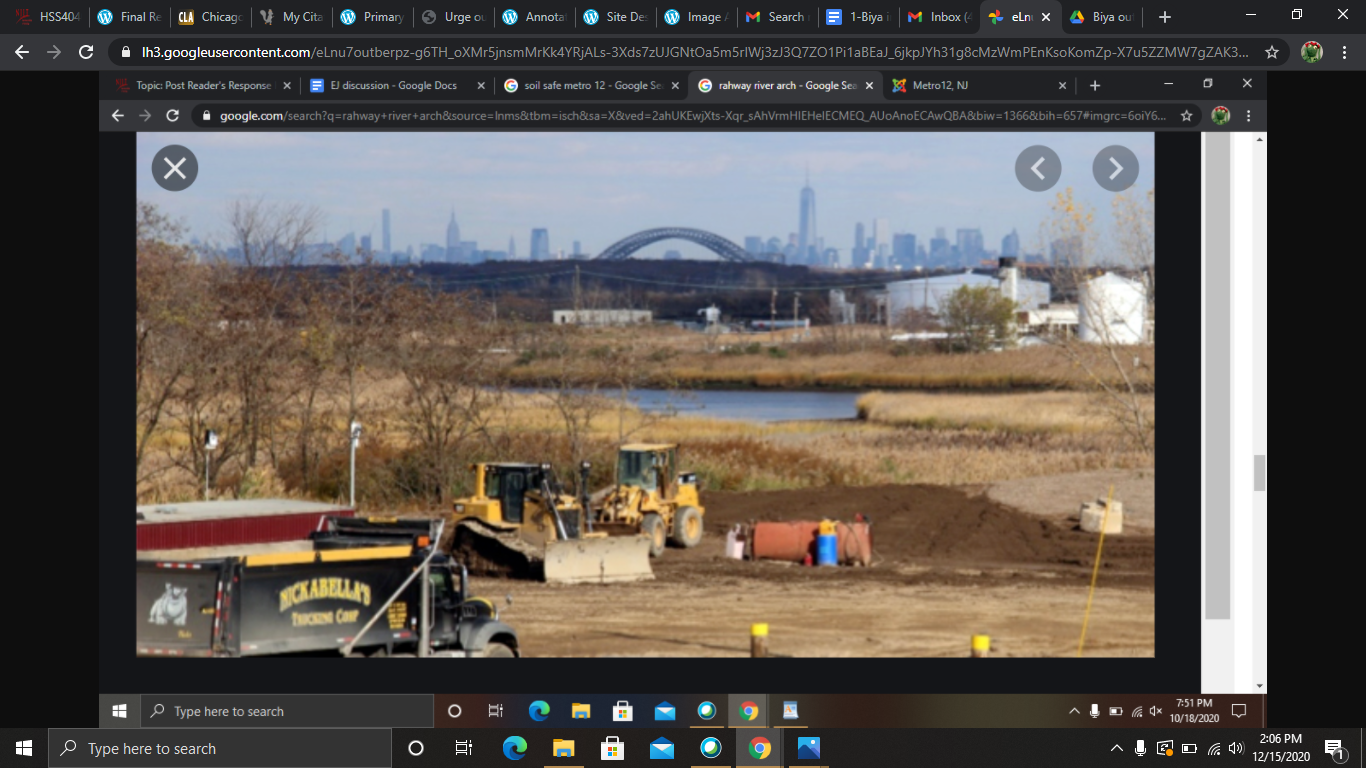Click the previous image arrow on the photo
This screenshot has width=1366, height=768.
tap(1038, 168)
